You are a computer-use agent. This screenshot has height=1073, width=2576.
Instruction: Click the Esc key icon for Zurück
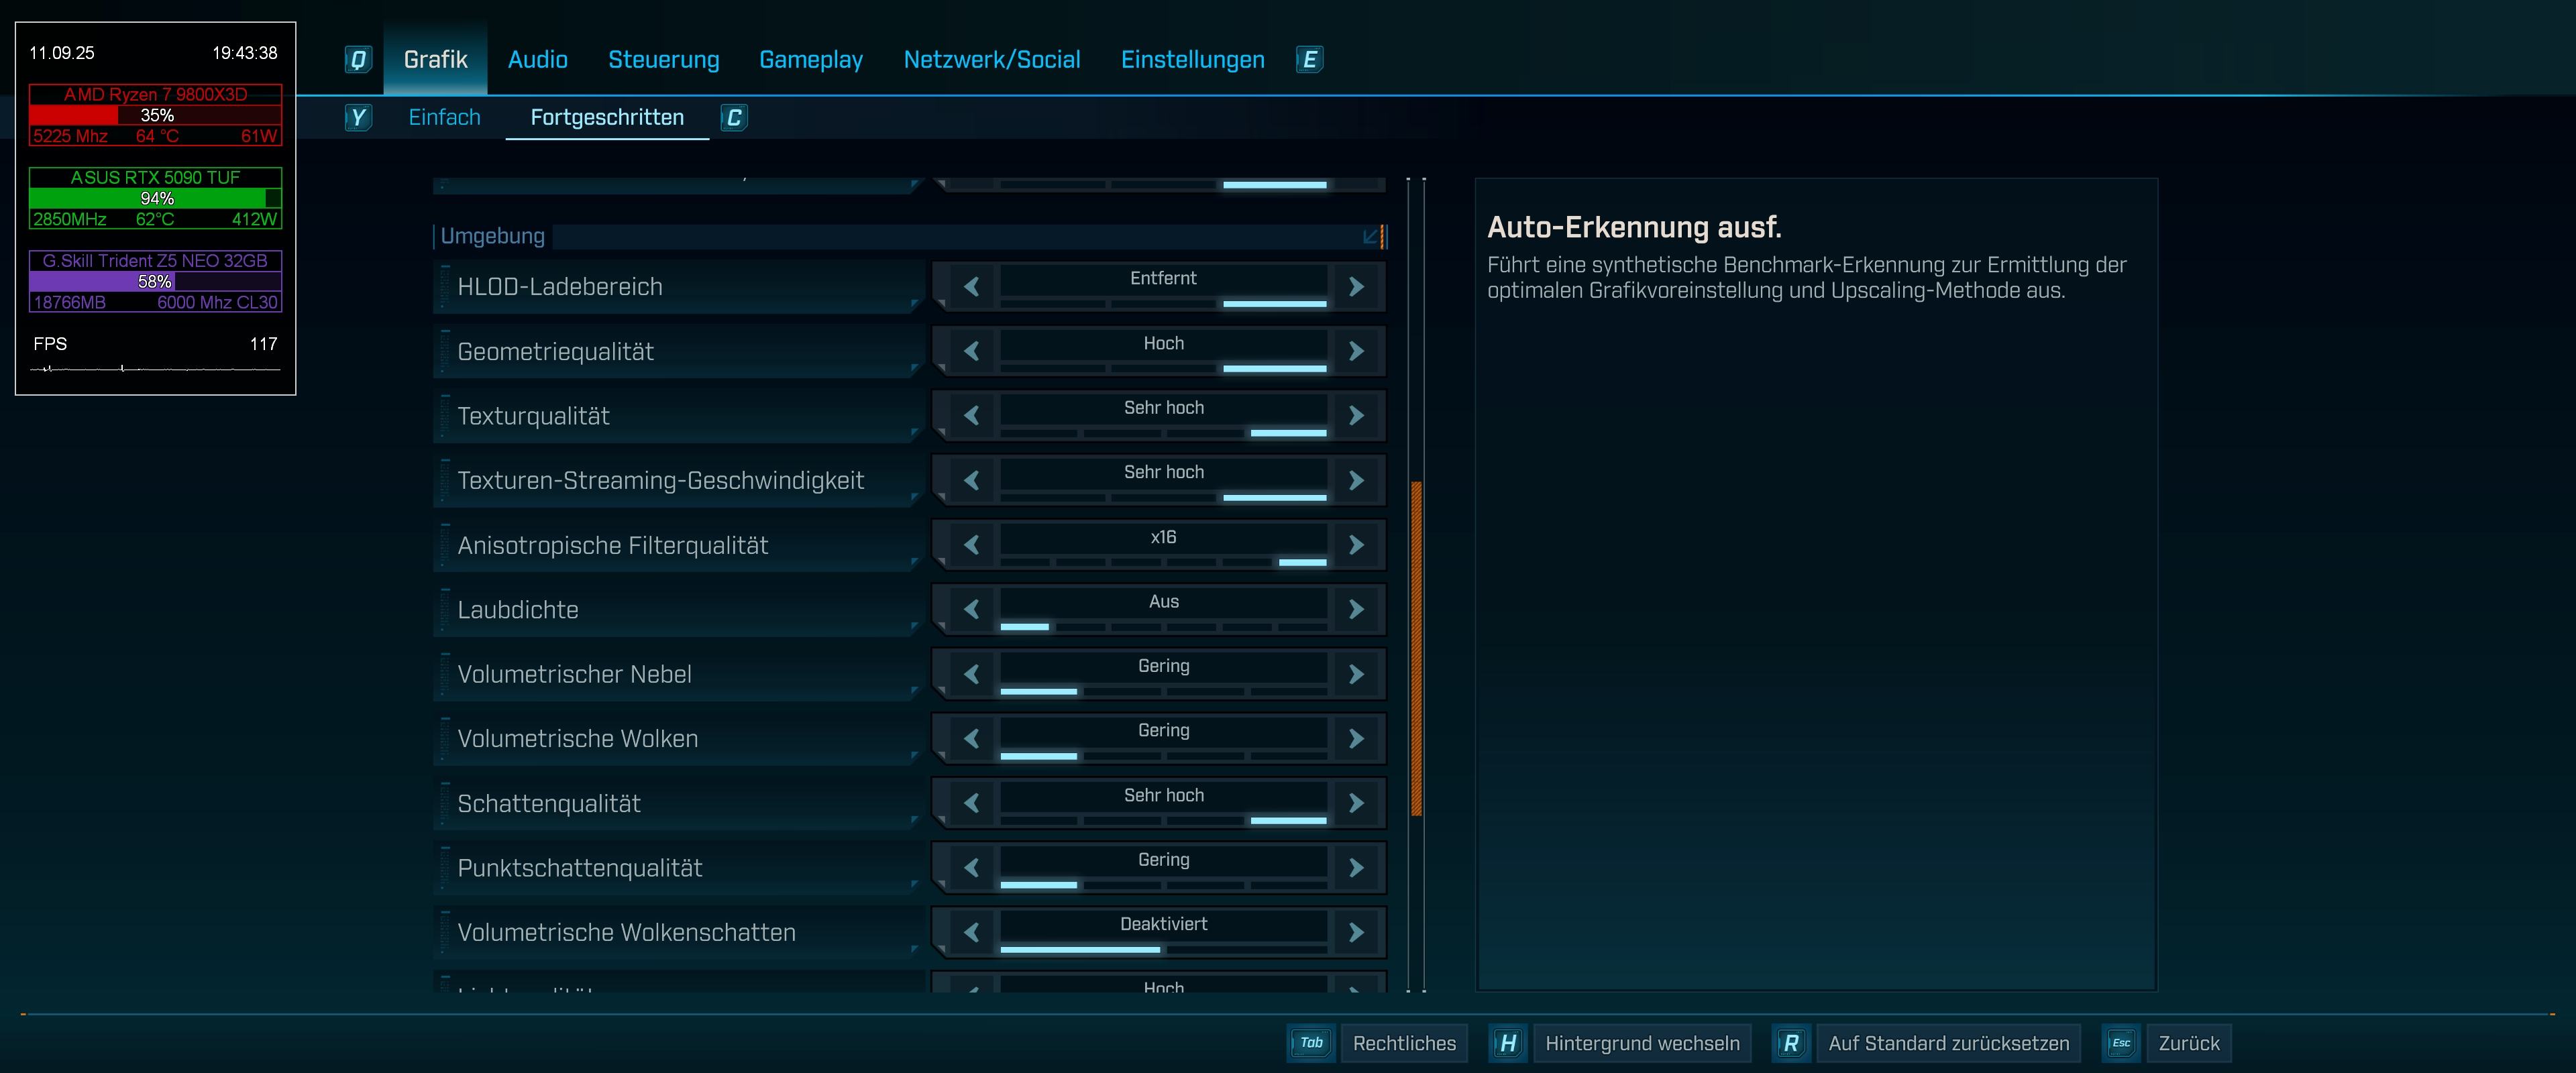tap(2121, 1043)
